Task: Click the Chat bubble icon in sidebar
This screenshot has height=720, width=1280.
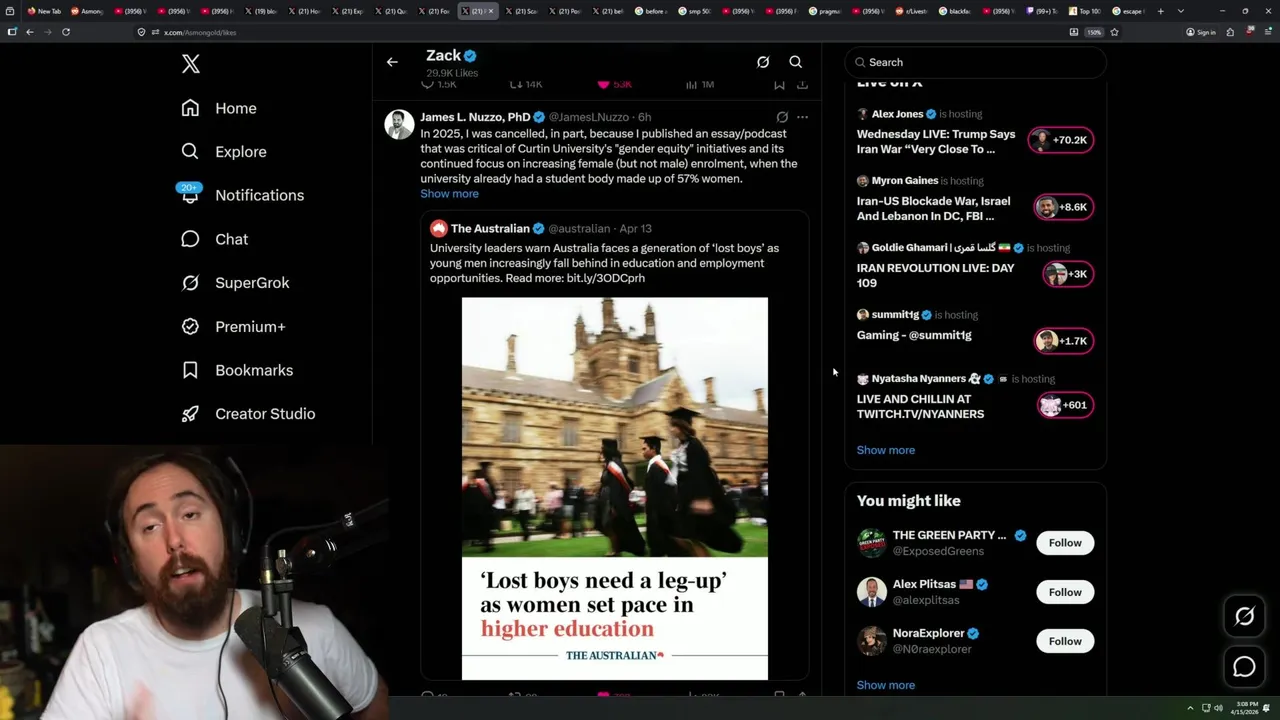Action: click(x=190, y=239)
